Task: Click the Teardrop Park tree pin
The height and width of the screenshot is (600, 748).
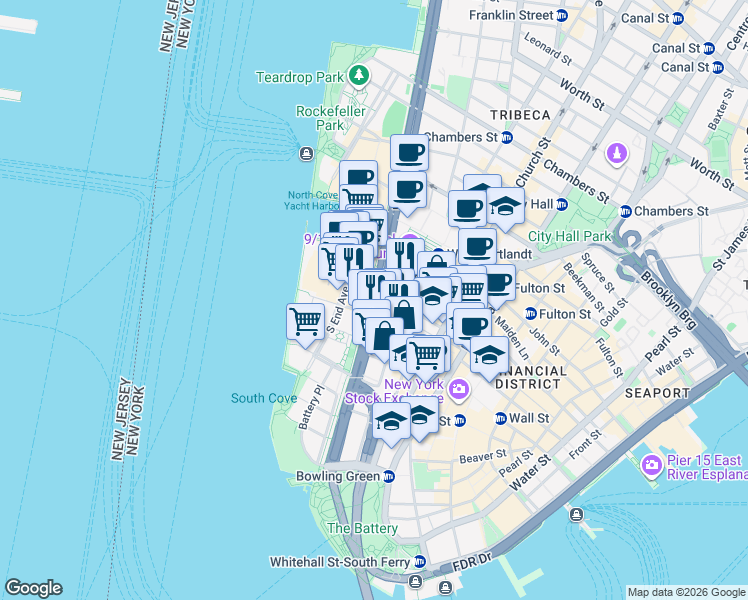Action: 359,76
